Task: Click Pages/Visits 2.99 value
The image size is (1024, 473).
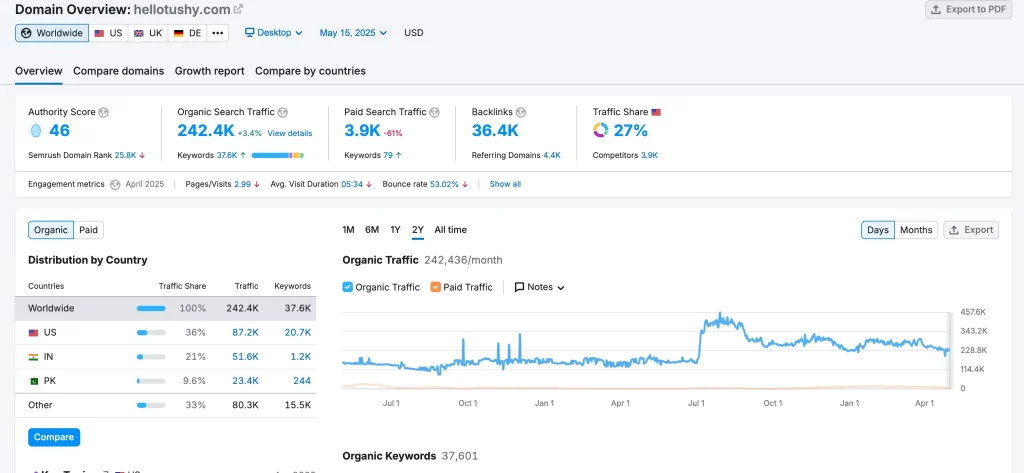Action: [242, 184]
